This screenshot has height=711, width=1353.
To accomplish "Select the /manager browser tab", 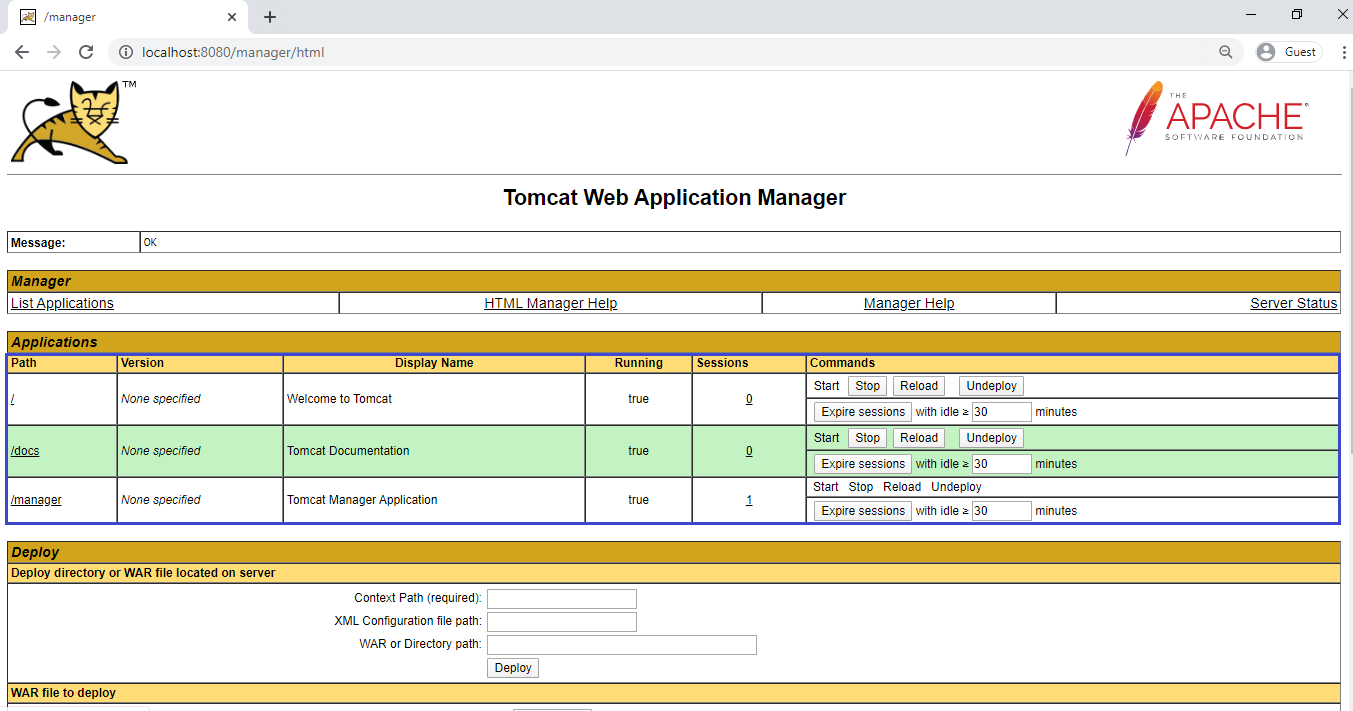I will click(x=128, y=17).
